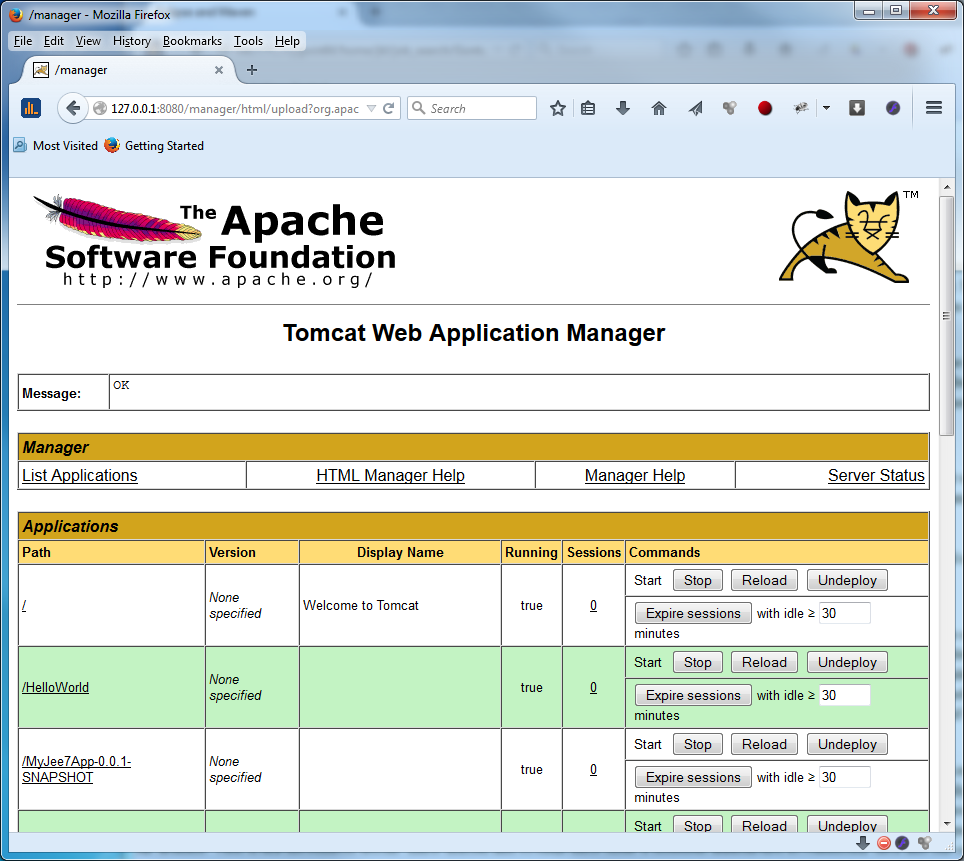Expand dropdown arrow beside the bug icon
This screenshot has height=861, width=964.
[x=826, y=108]
